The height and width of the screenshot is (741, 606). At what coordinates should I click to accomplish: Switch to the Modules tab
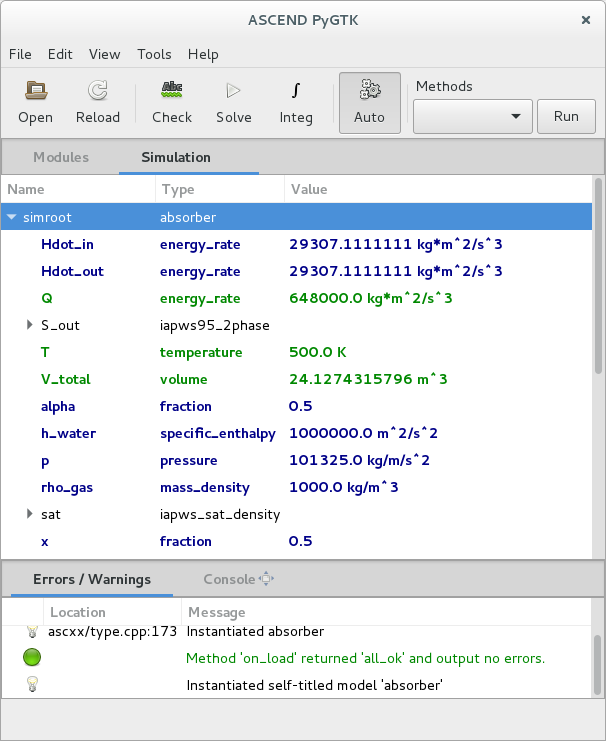click(x=61, y=157)
